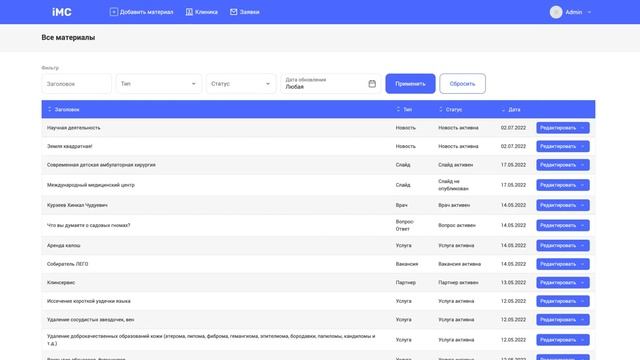Open the Тип filter dropdown
The height and width of the screenshot is (360, 640).
(x=158, y=84)
